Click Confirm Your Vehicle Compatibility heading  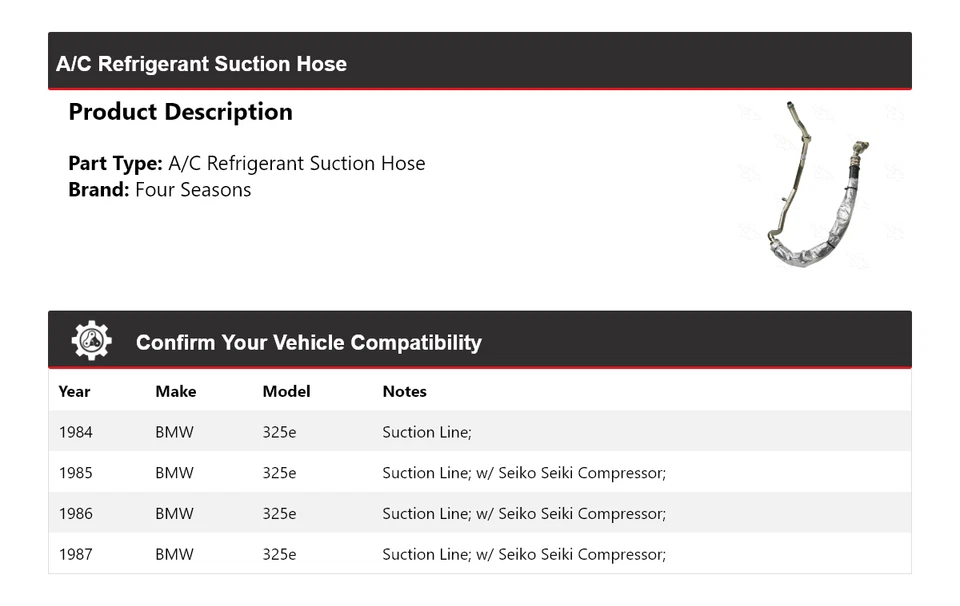pyautogui.click(x=308, y=342)
